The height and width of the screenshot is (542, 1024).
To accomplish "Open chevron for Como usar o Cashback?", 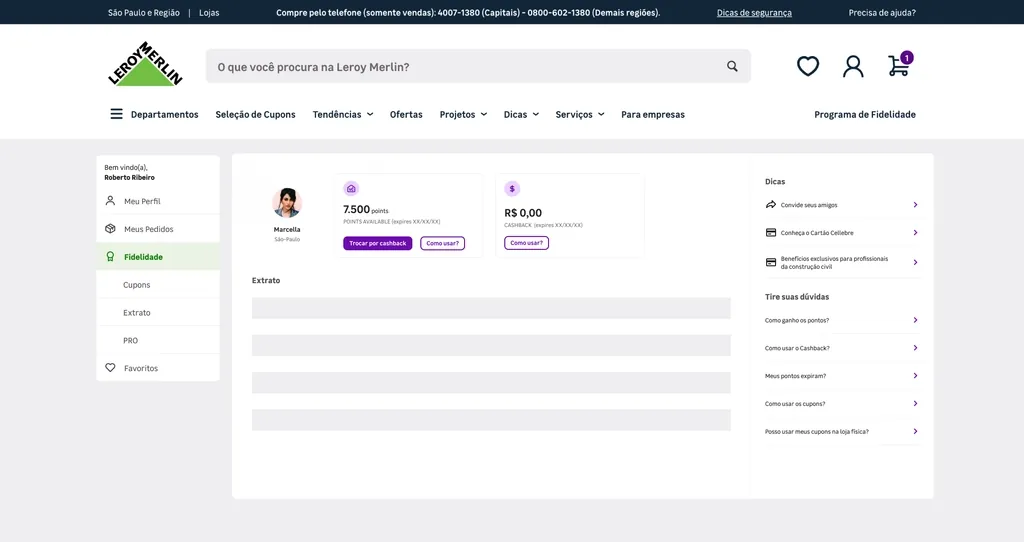I will pos(915,347).
